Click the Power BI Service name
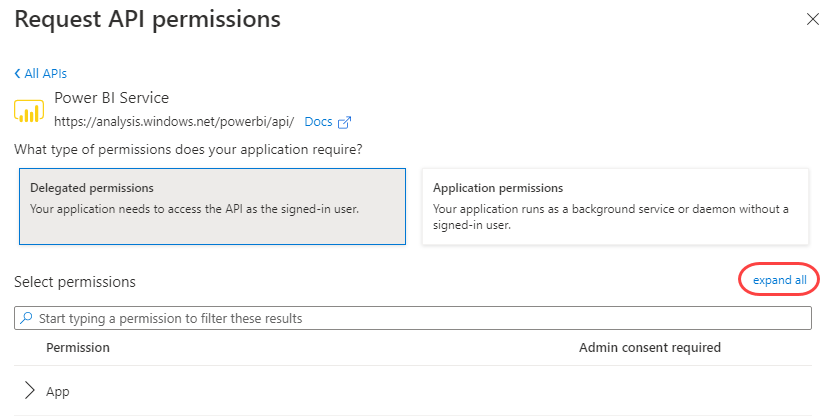 click(x=111, y=98)
